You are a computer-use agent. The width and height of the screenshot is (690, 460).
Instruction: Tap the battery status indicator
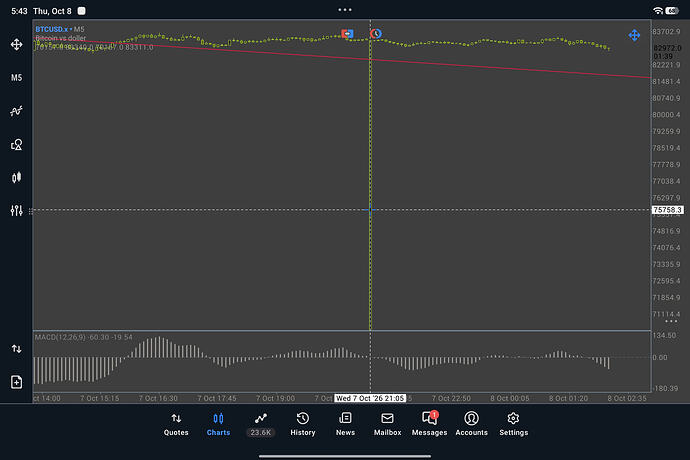[x=672, y=11]
